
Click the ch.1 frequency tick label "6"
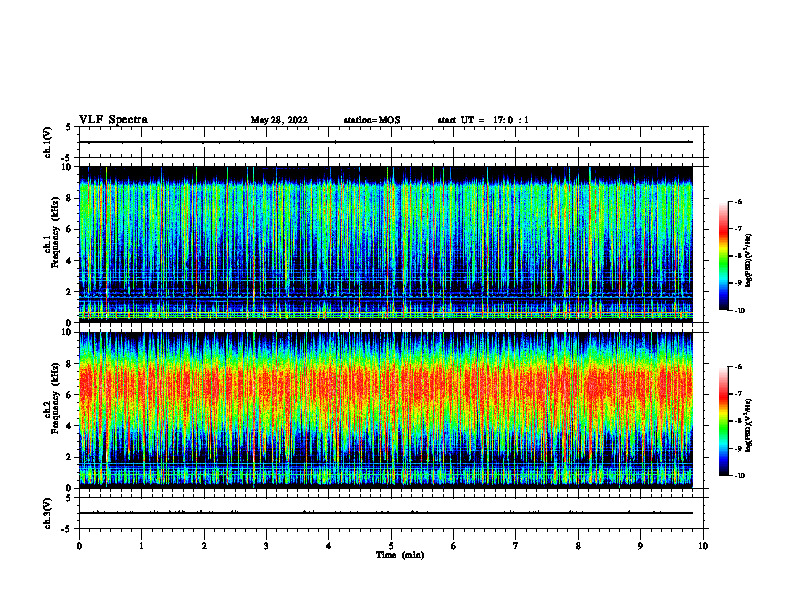(x=70, y=229)
